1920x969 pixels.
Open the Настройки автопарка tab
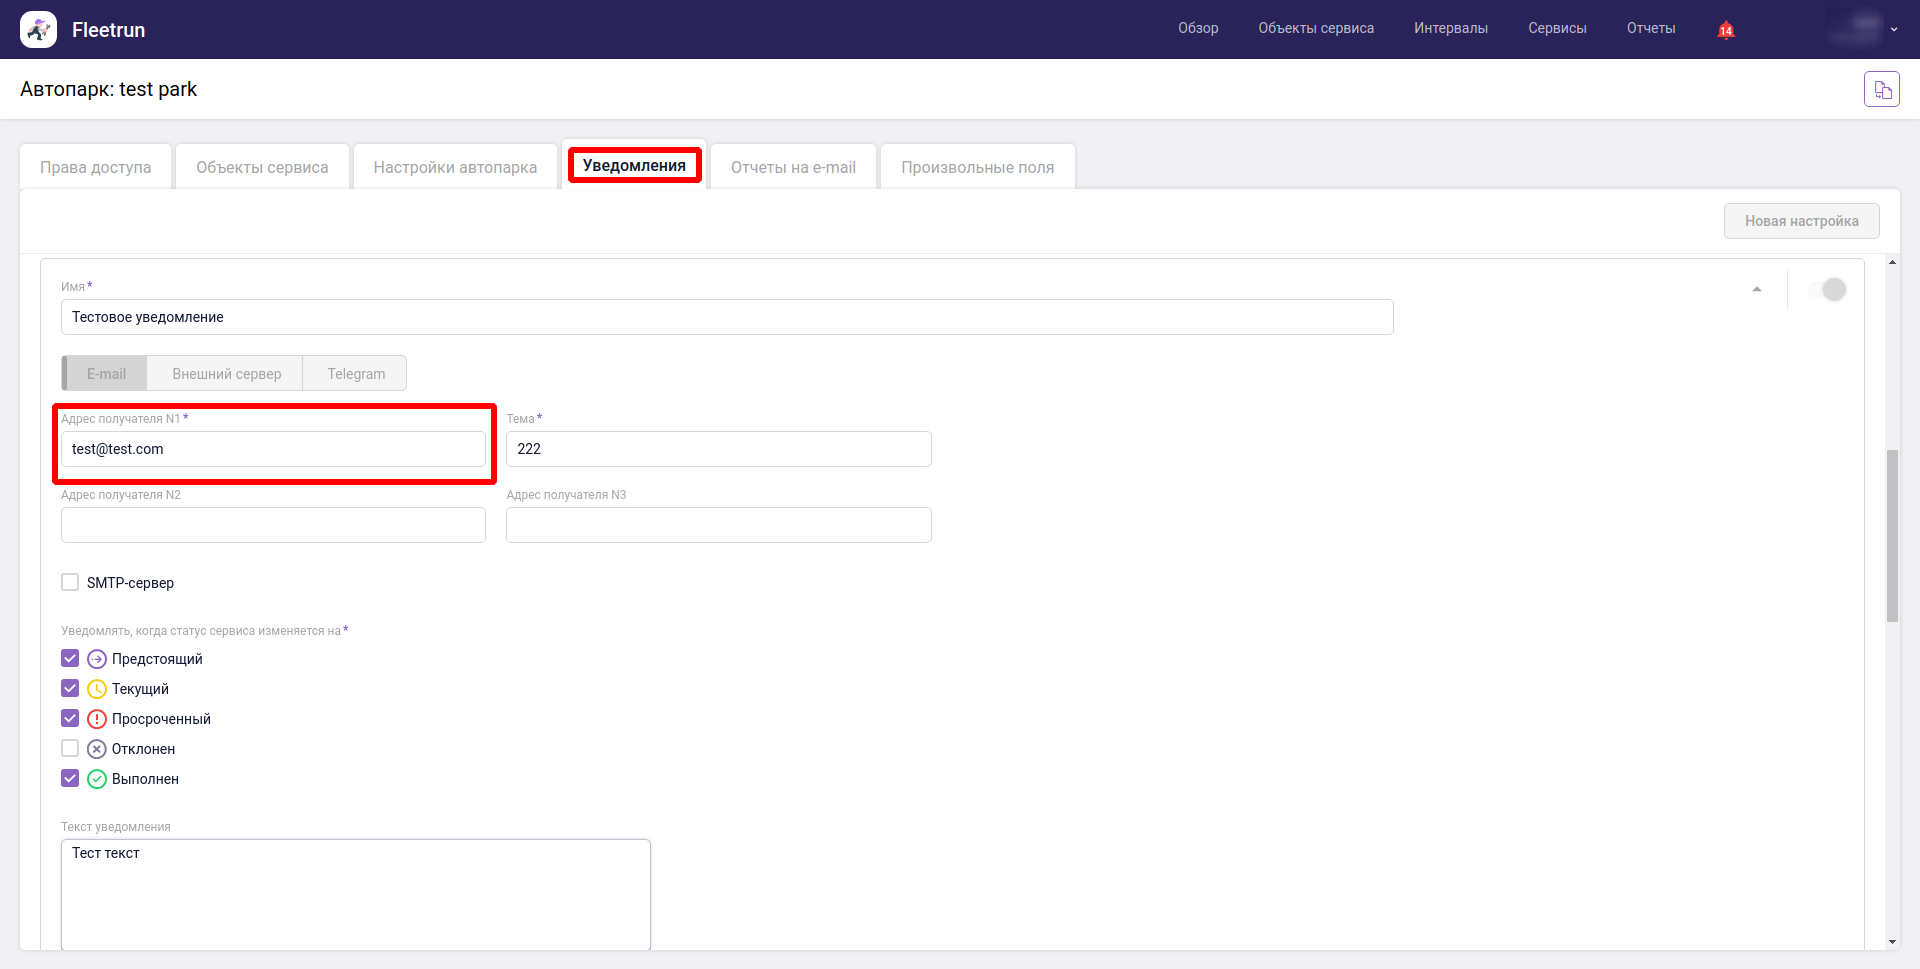tap(455, 167)
